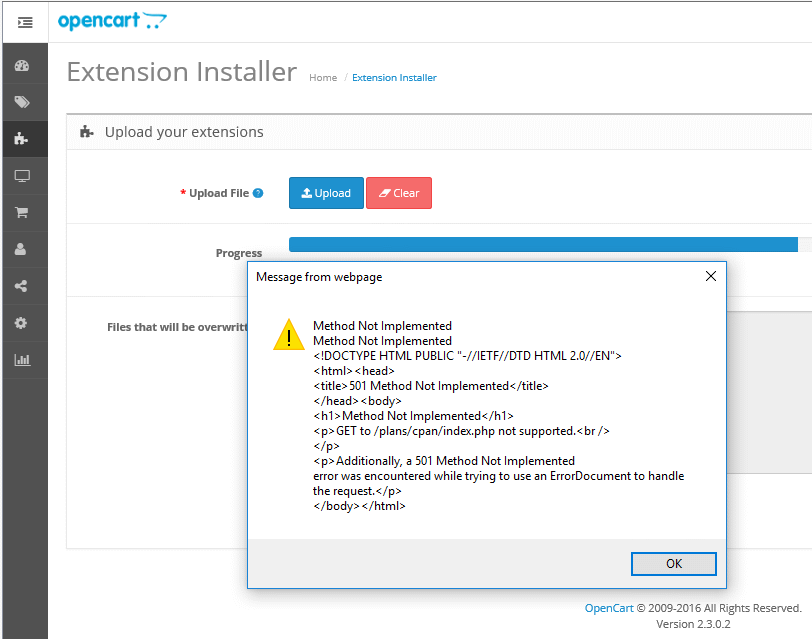This screenshot has width=812, height=639.
Task: Click the Files that will be overwritten label
Action: [x=177, y=327]
